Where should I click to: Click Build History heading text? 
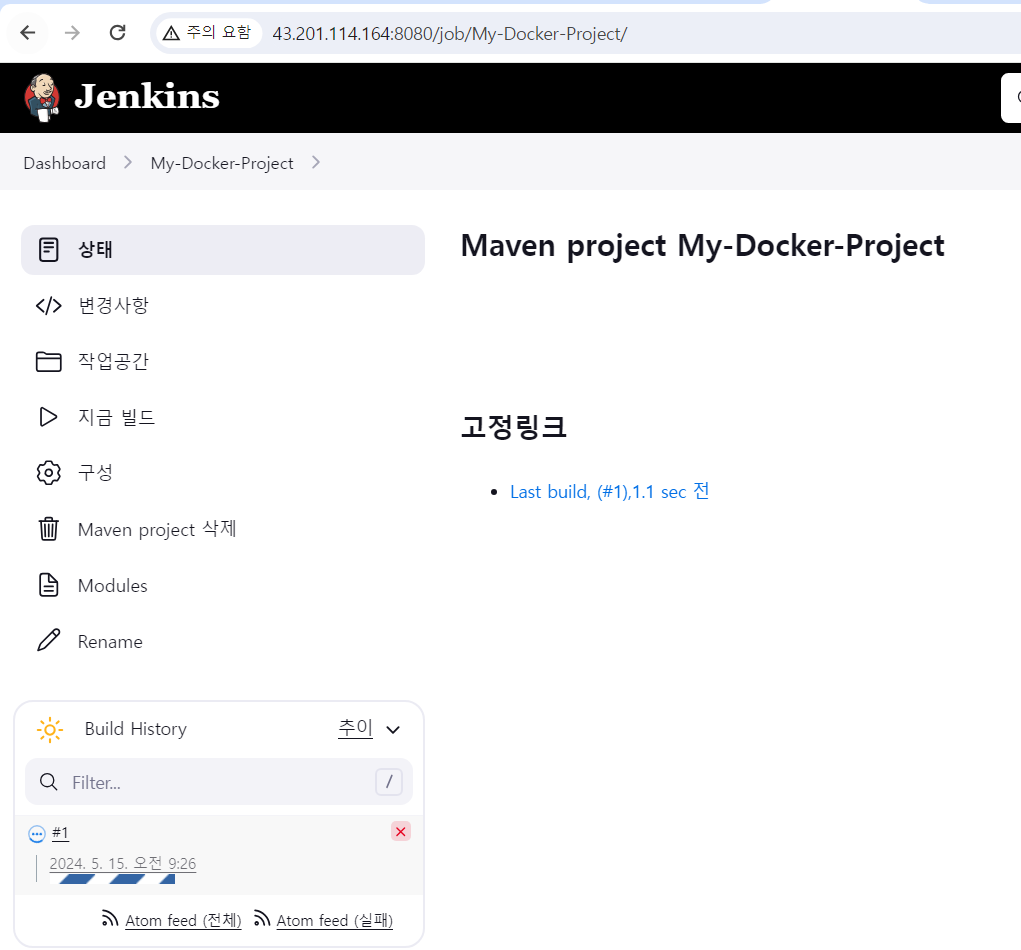(x=135, y=729)
